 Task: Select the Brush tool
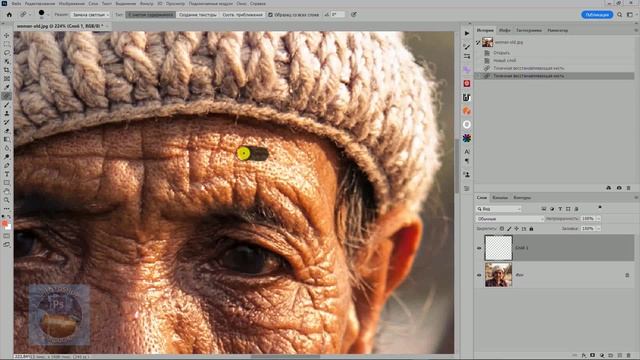[x=7, y=105]
